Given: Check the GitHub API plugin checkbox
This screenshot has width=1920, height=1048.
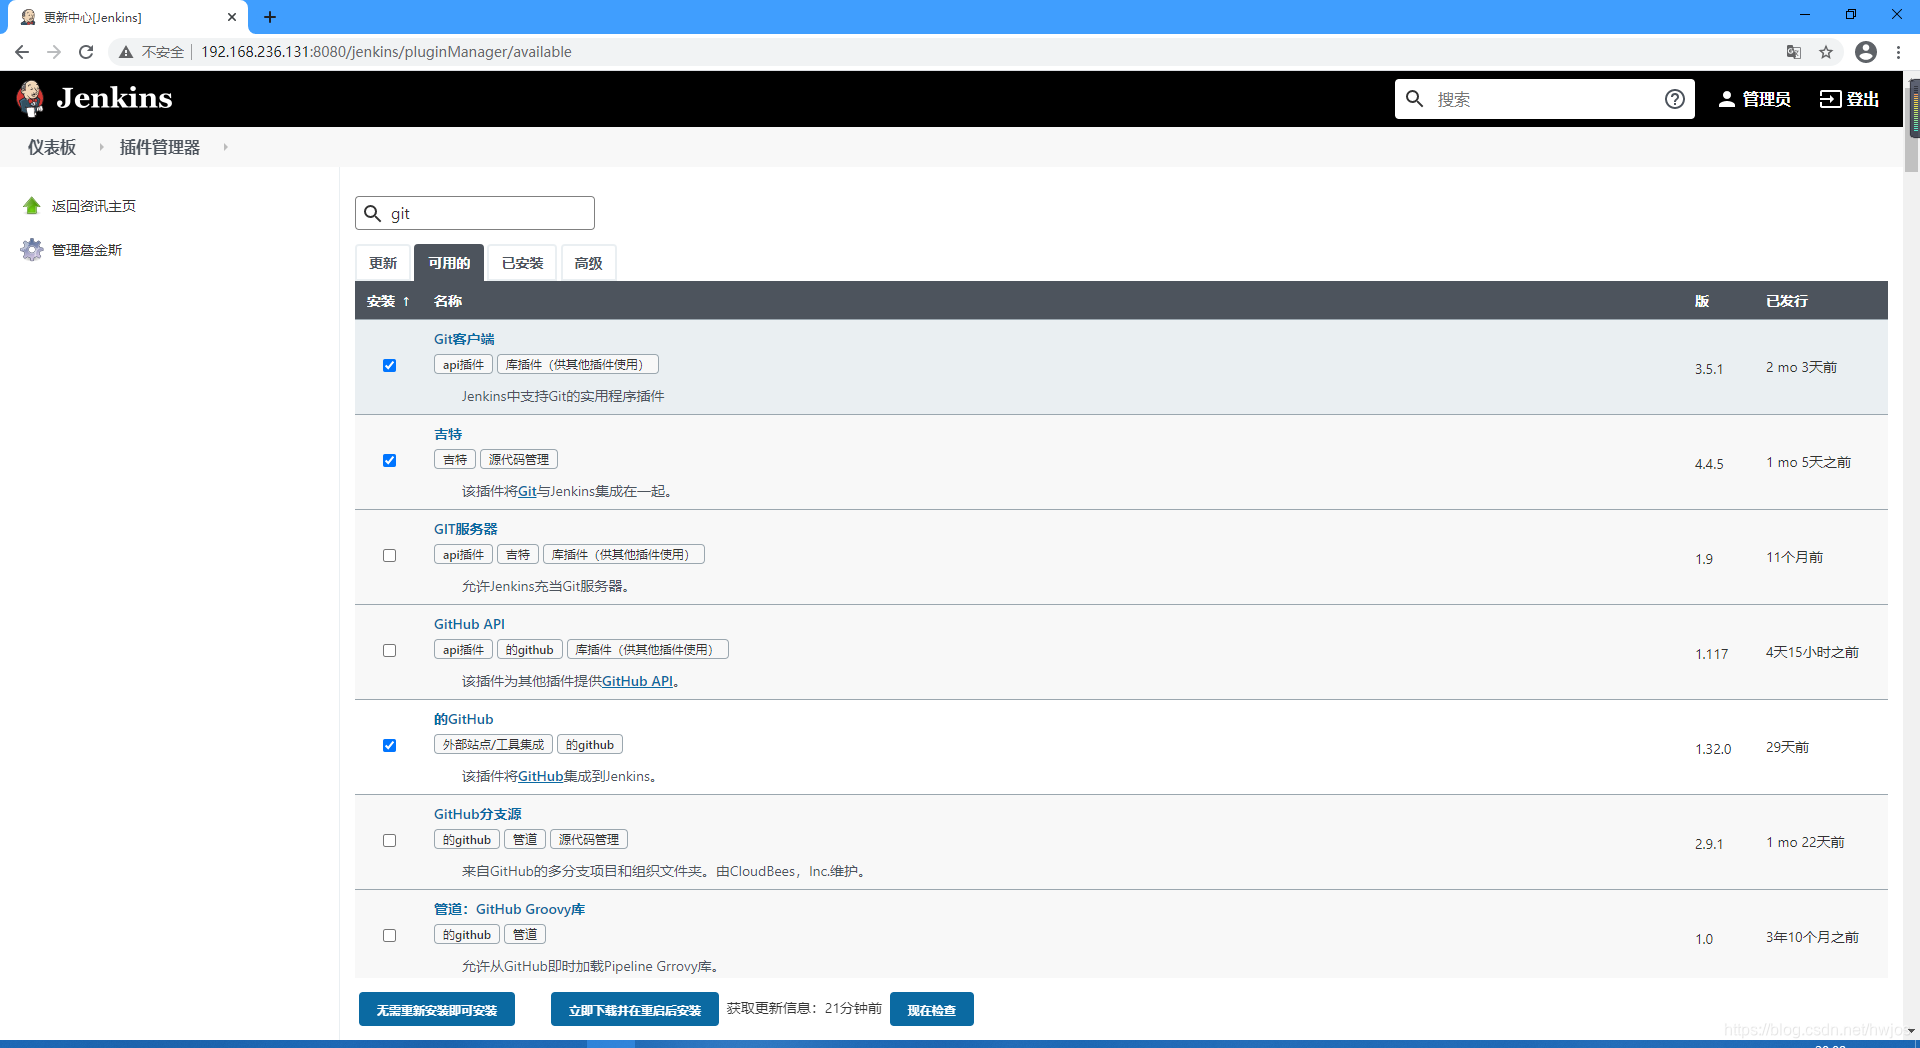Looking at the screenshot, I should point(390,651).
